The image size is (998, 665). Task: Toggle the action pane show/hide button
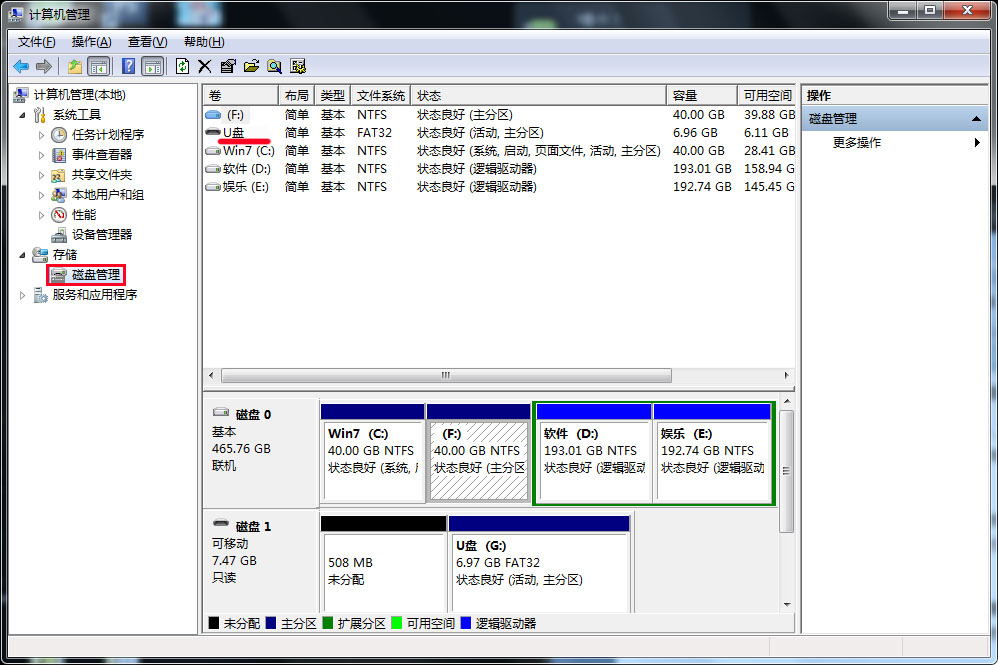click(152, 66)
